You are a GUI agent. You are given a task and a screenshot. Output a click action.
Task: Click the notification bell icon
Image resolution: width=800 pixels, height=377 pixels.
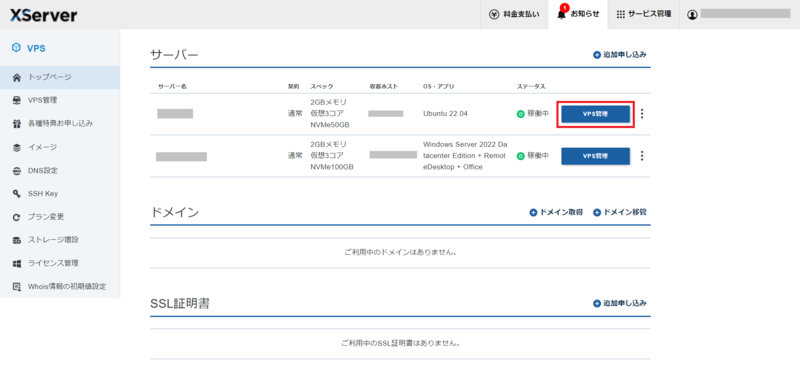(561, 15)
